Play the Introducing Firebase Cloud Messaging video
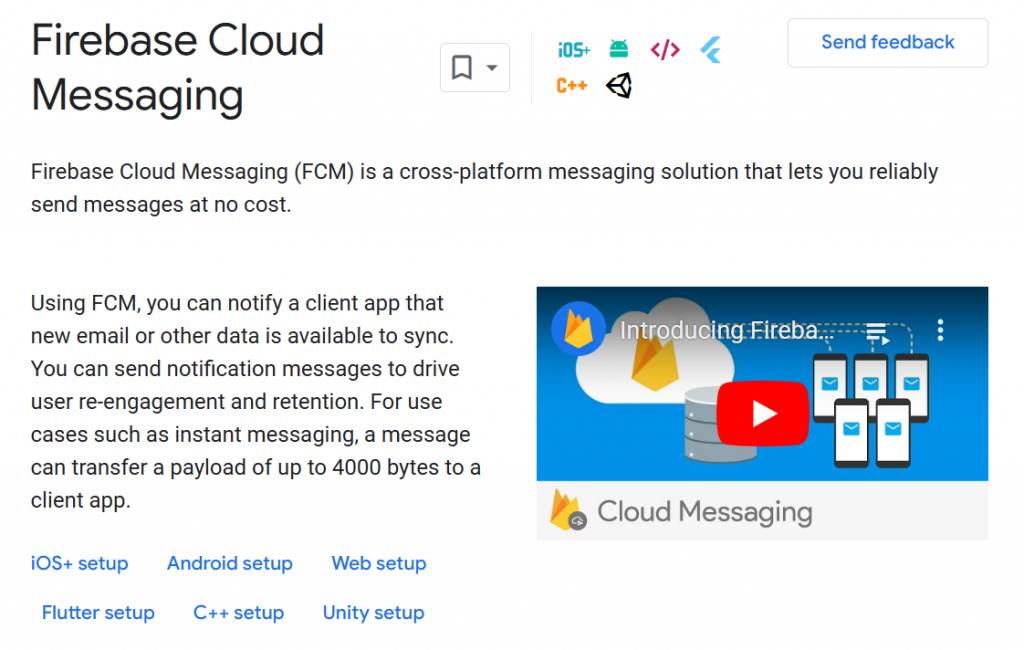Screen dimensions: 1024x650 (x=763, y=413)
